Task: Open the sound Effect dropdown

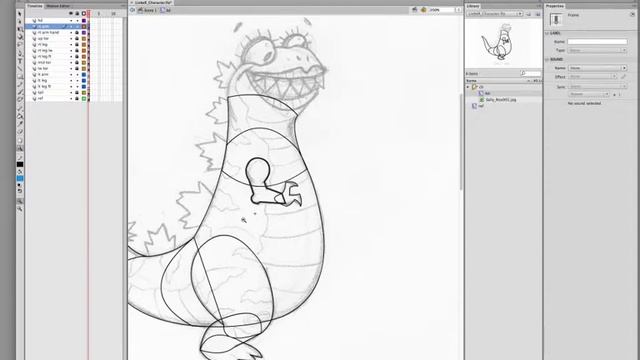Action: point(592,76)
